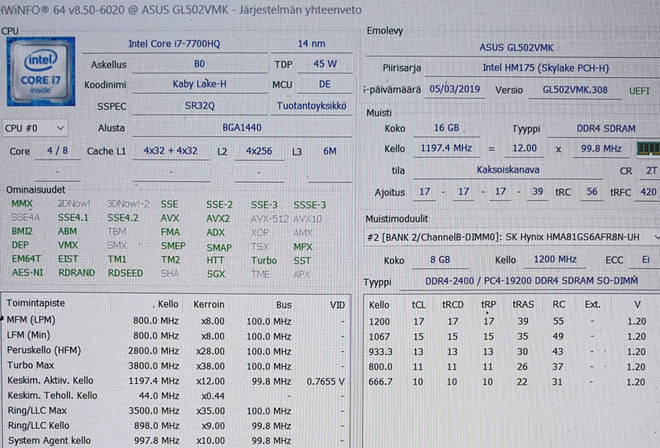Viewport: 660px width, 448px height.
Task: Click the L2 cache value 4x256
Action: [259, 151]
